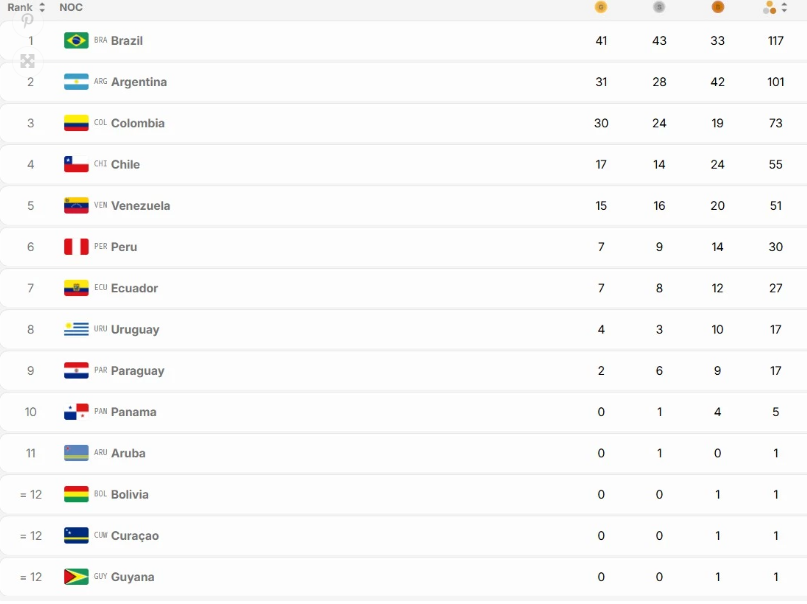Viewport: 807px width, 604px height.
Task: Click the total medals column icon
Action: click(769, 7)
